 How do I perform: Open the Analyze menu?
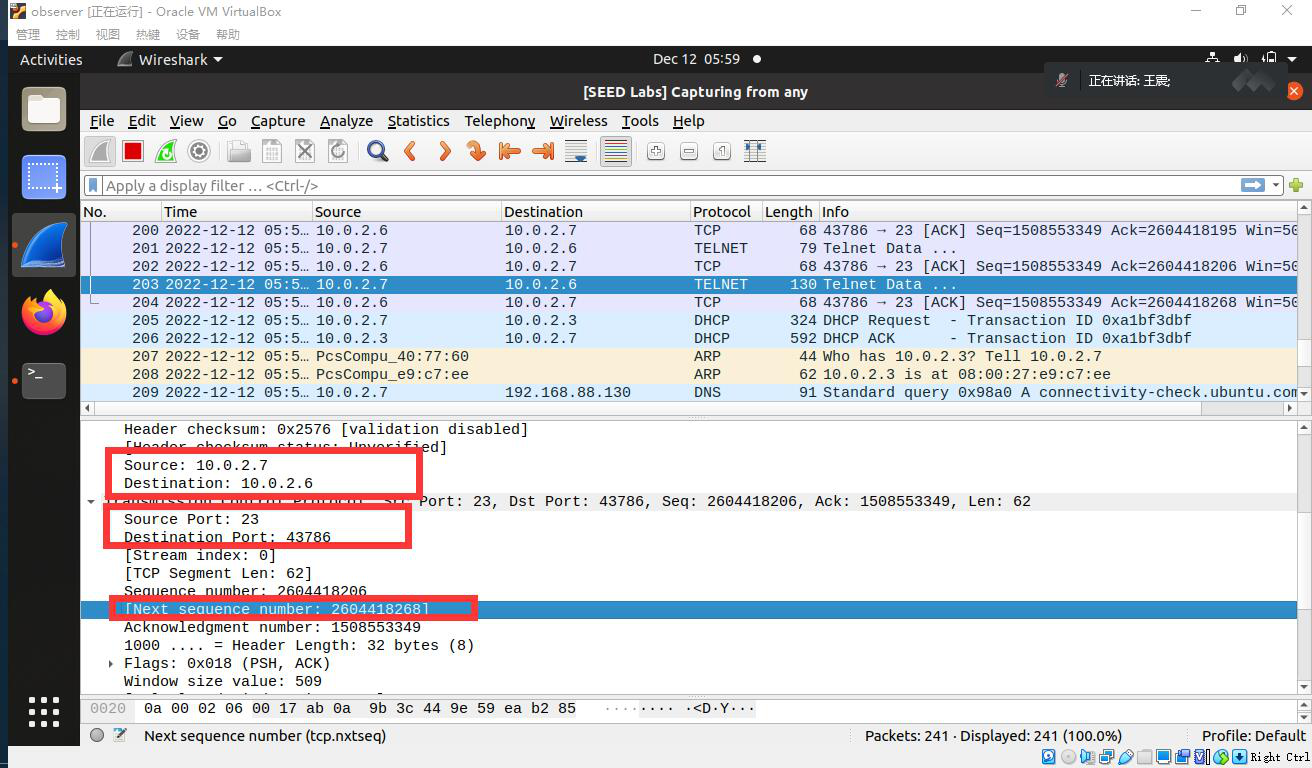click(346, 121)
